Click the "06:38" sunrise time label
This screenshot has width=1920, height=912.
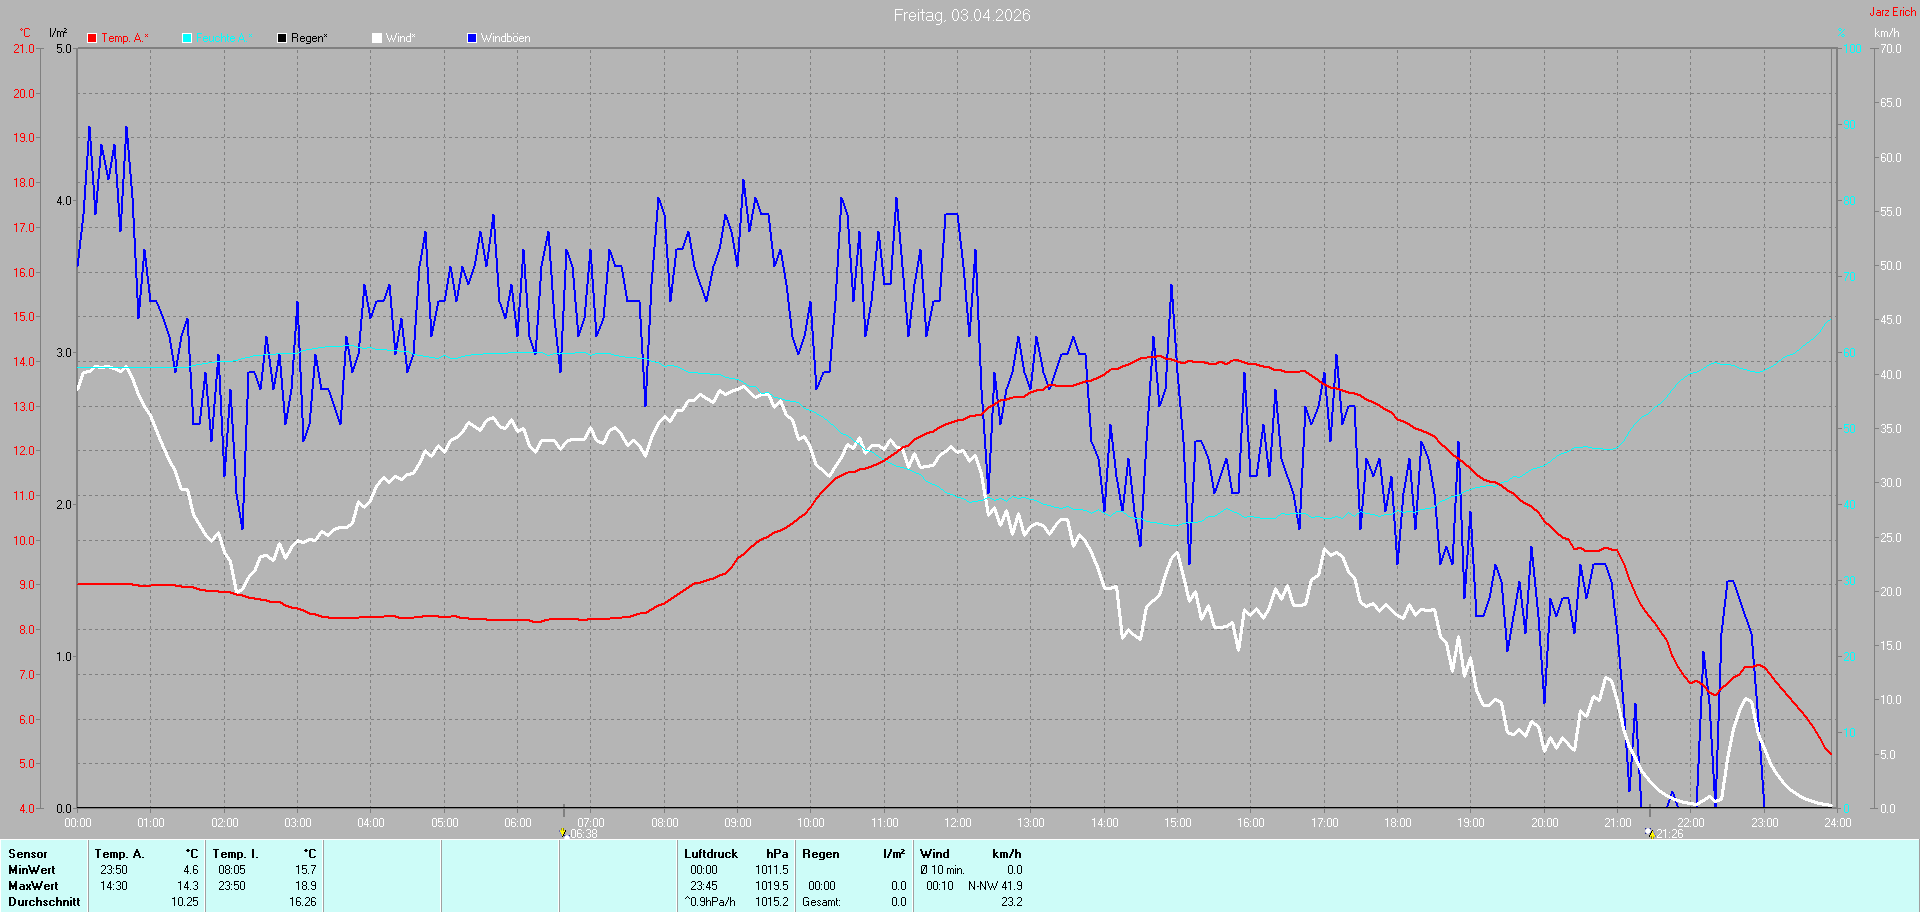tap(584, 834)
